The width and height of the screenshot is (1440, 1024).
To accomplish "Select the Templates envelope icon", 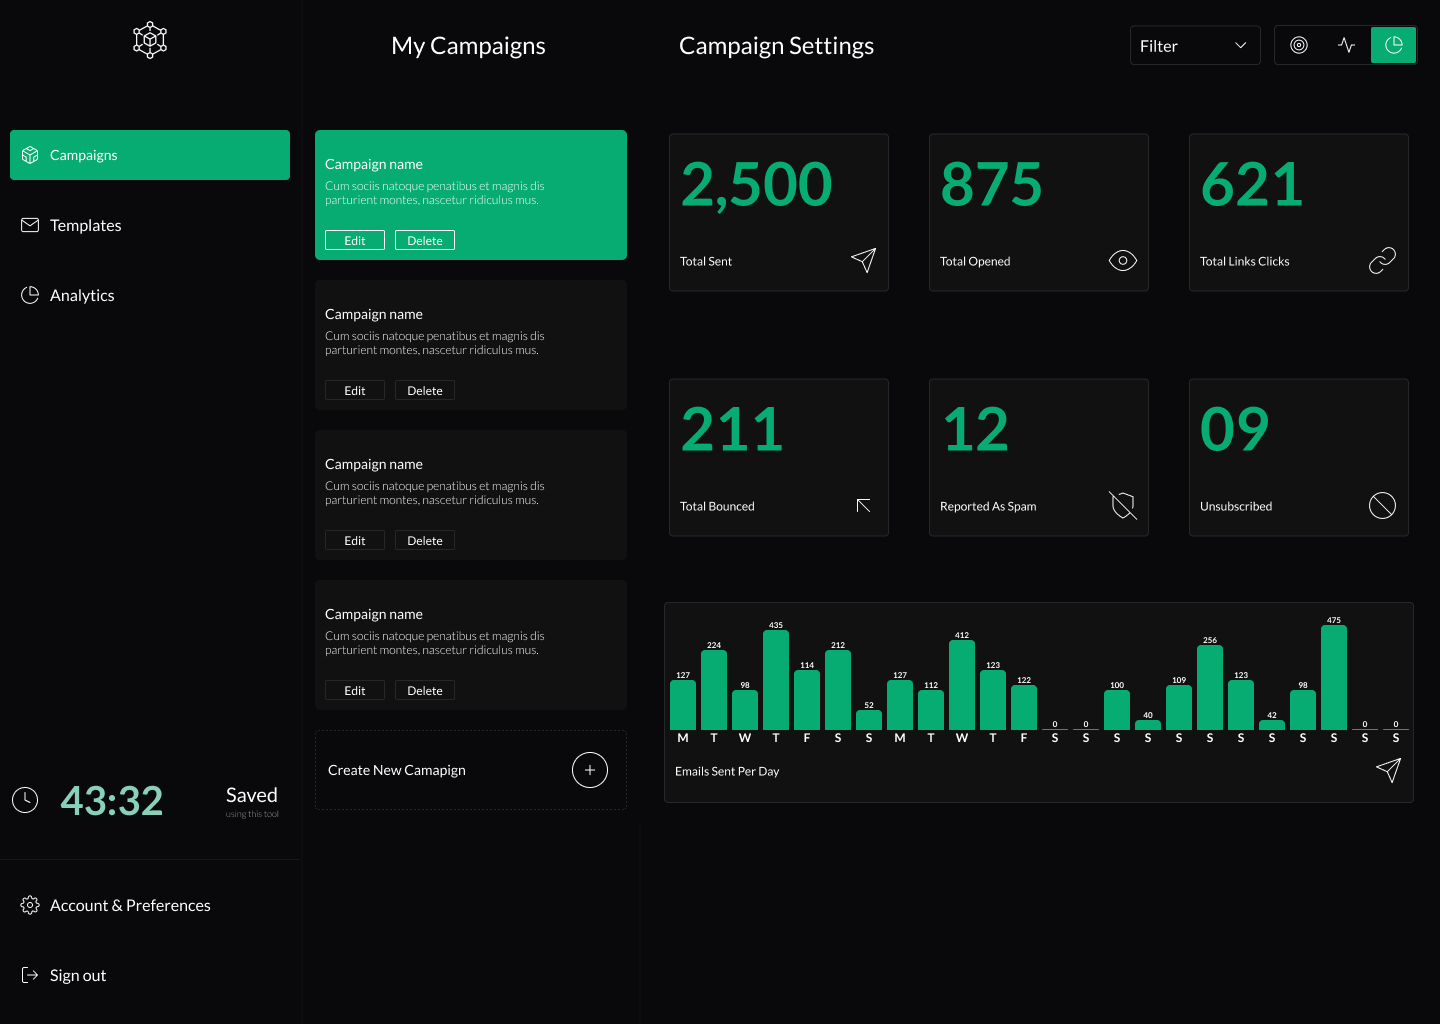I will (x=29, y=225).
